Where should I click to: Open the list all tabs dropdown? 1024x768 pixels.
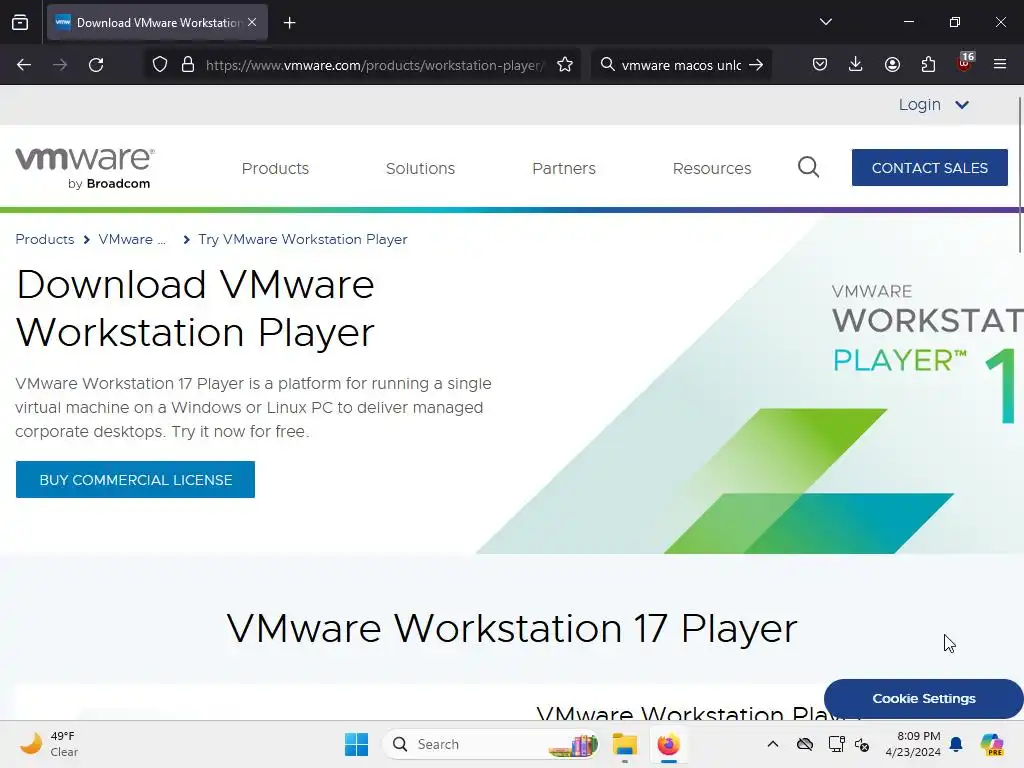[825, 22]
